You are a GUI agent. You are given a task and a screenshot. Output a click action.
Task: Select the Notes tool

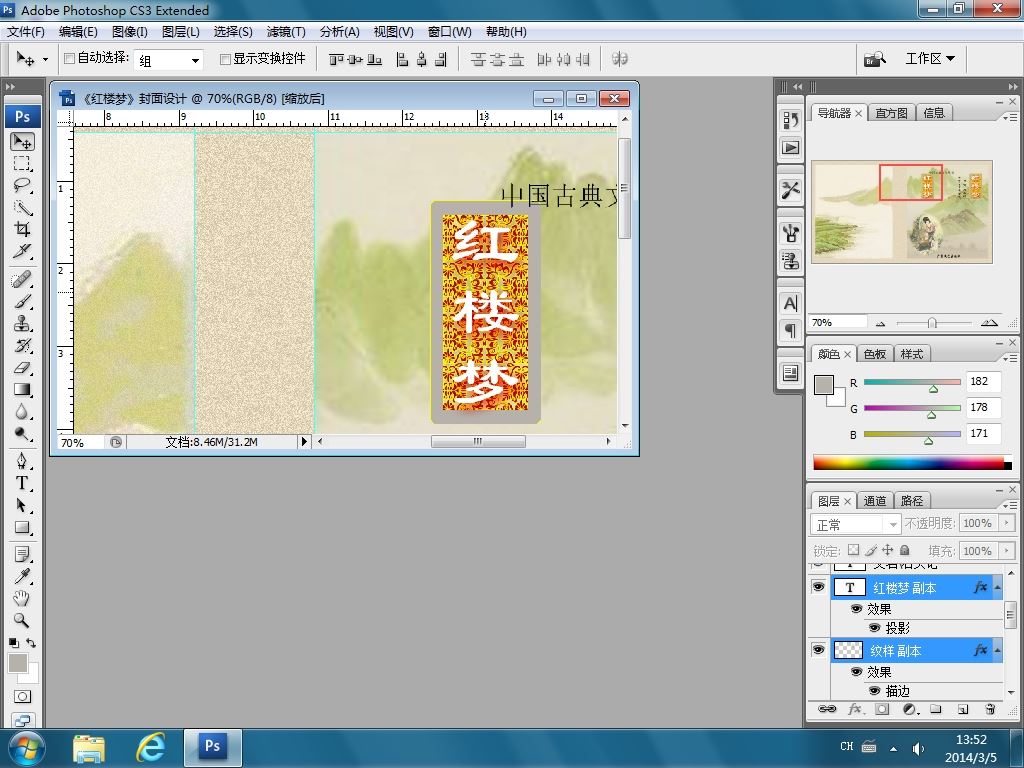click(x=22, y=554)
